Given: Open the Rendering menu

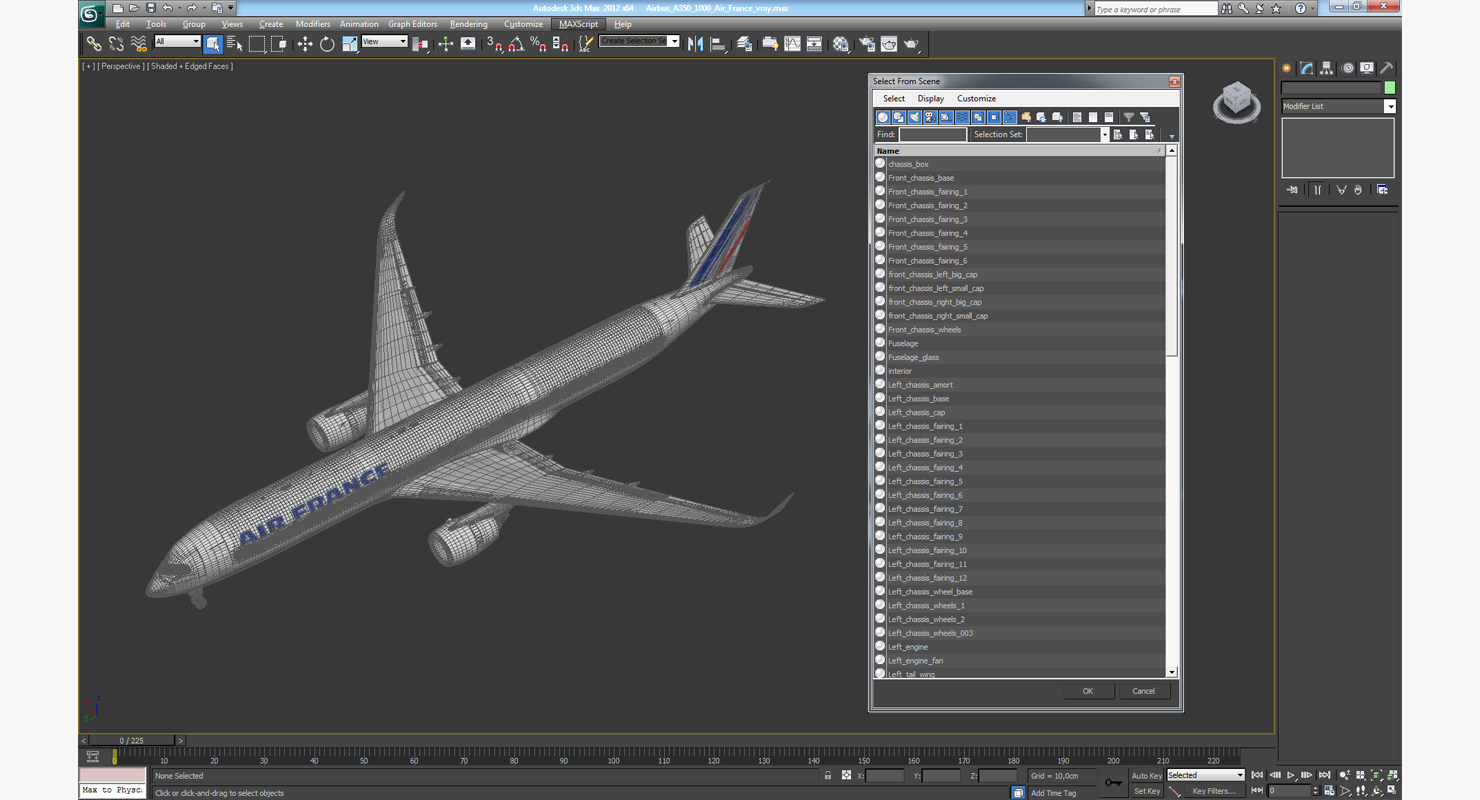Looking at the screenshot, I should tap(469, 24).
